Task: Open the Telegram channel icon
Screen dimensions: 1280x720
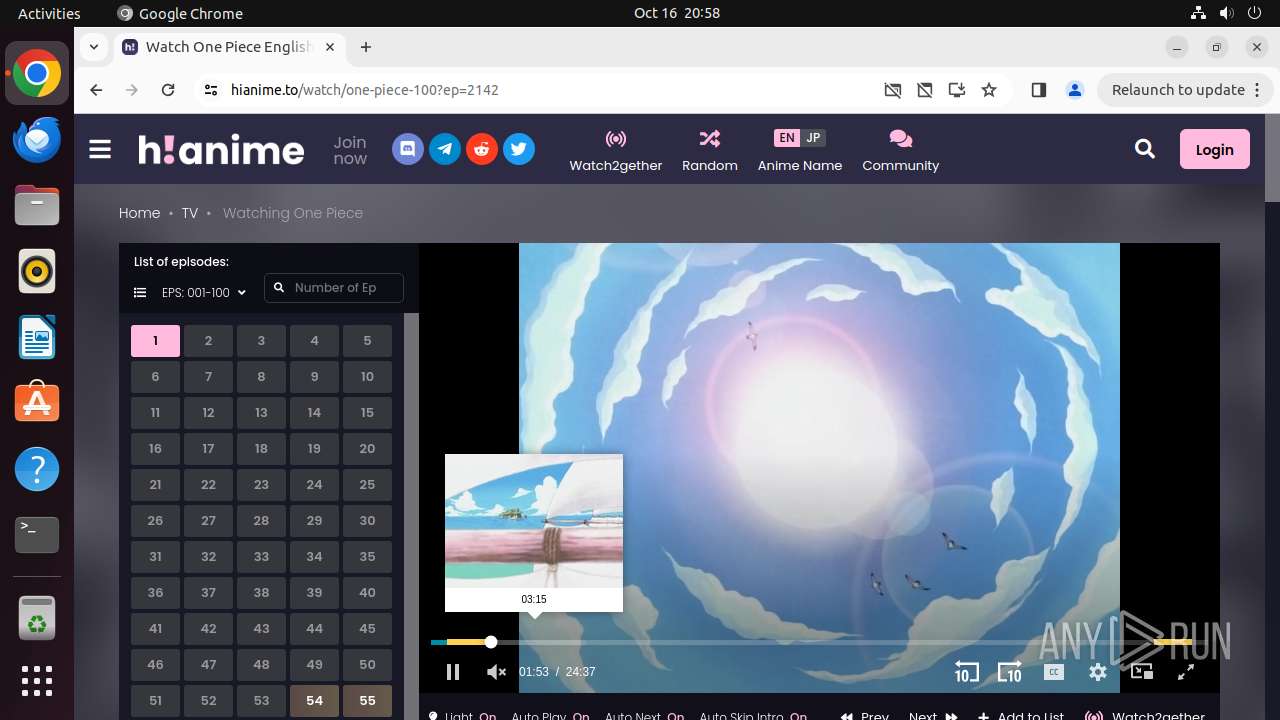Action: (445, 150)
